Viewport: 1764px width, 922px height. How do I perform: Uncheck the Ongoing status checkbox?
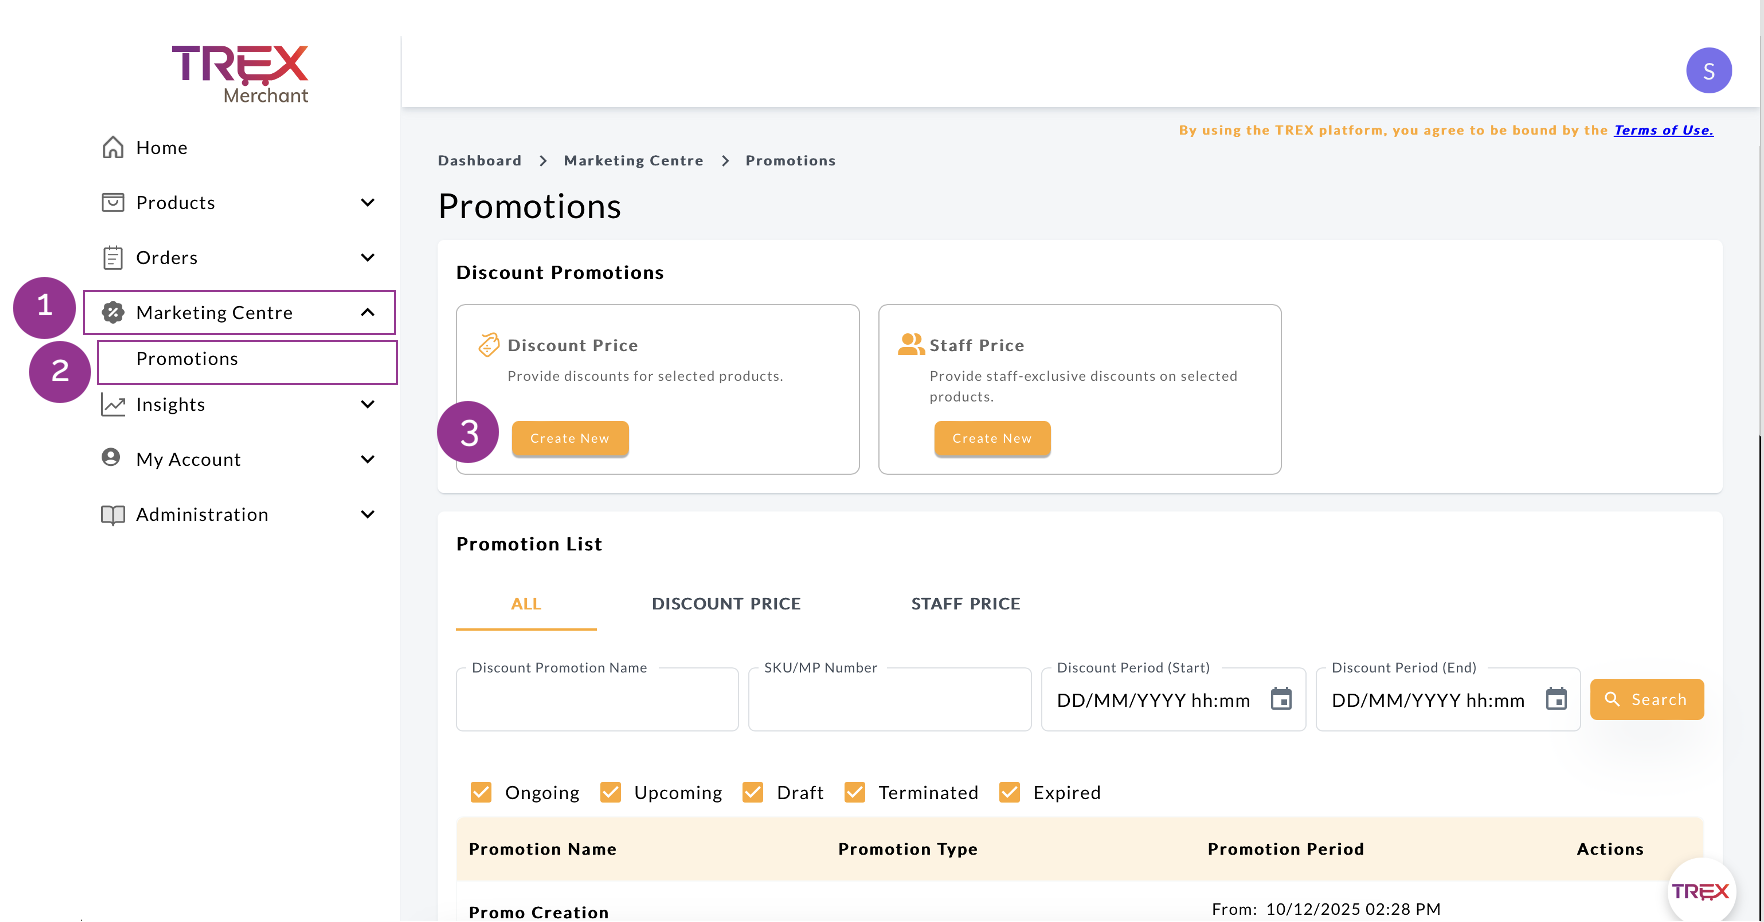point(481,792)
